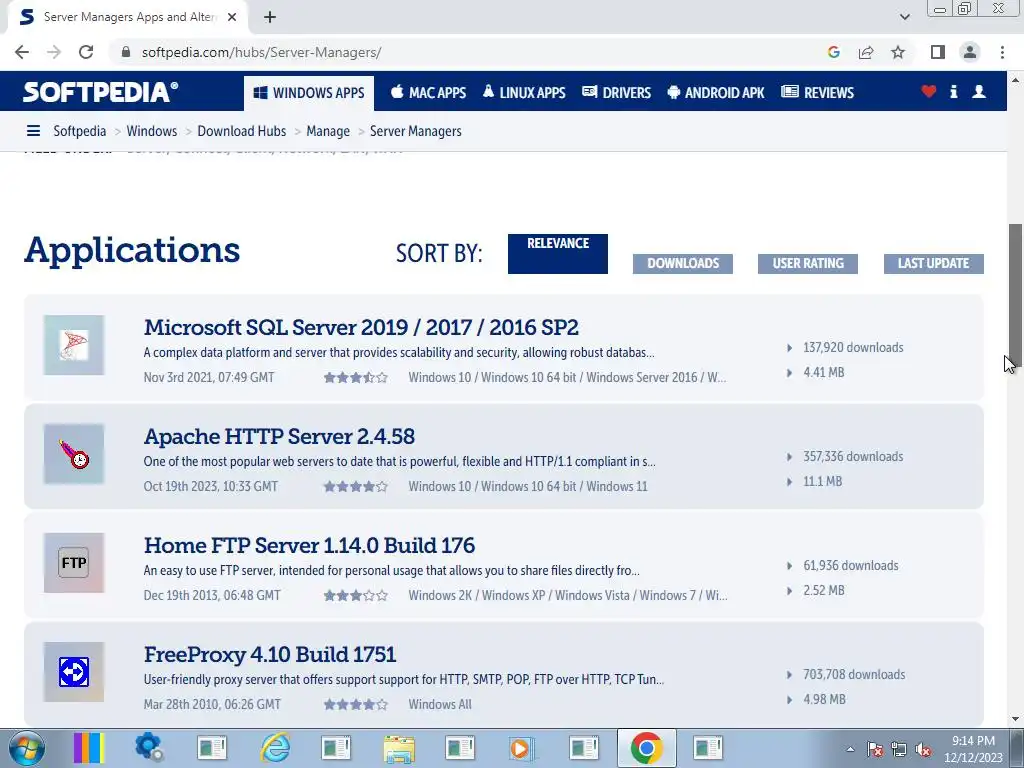The width and height of the screenshot is (1024, 768).
Task: Click the Apache HTTP Server app icon
Action: click(x=74, y=454)
